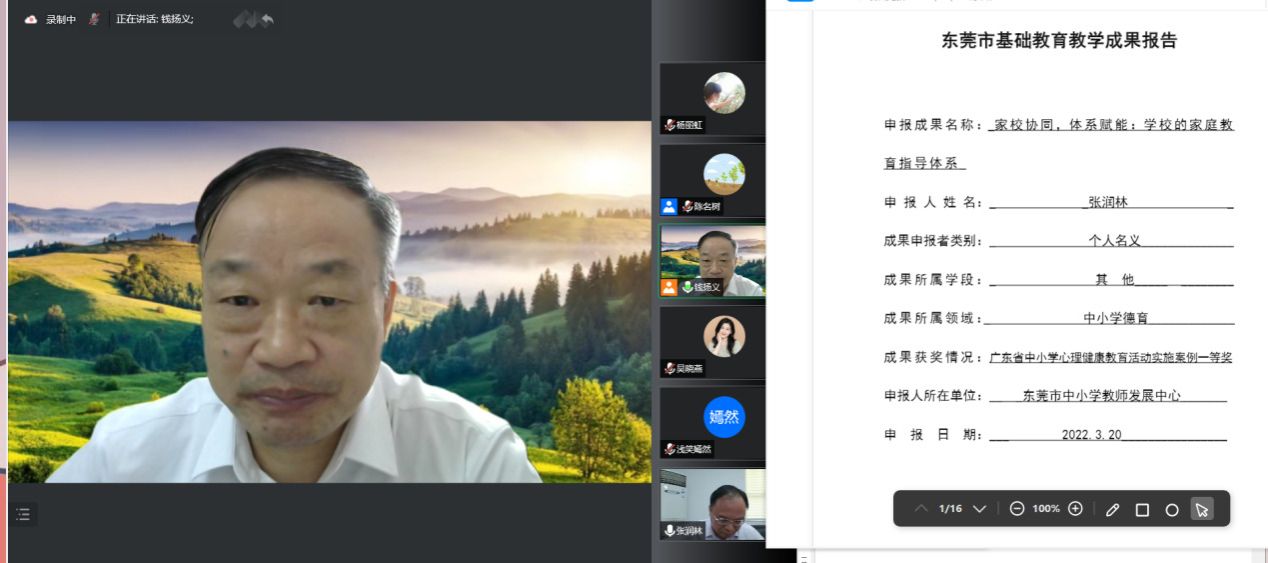1268x563 pixels.
Task: Click the muted microphone icon by 吴晓燕
Action: point(669,368)
